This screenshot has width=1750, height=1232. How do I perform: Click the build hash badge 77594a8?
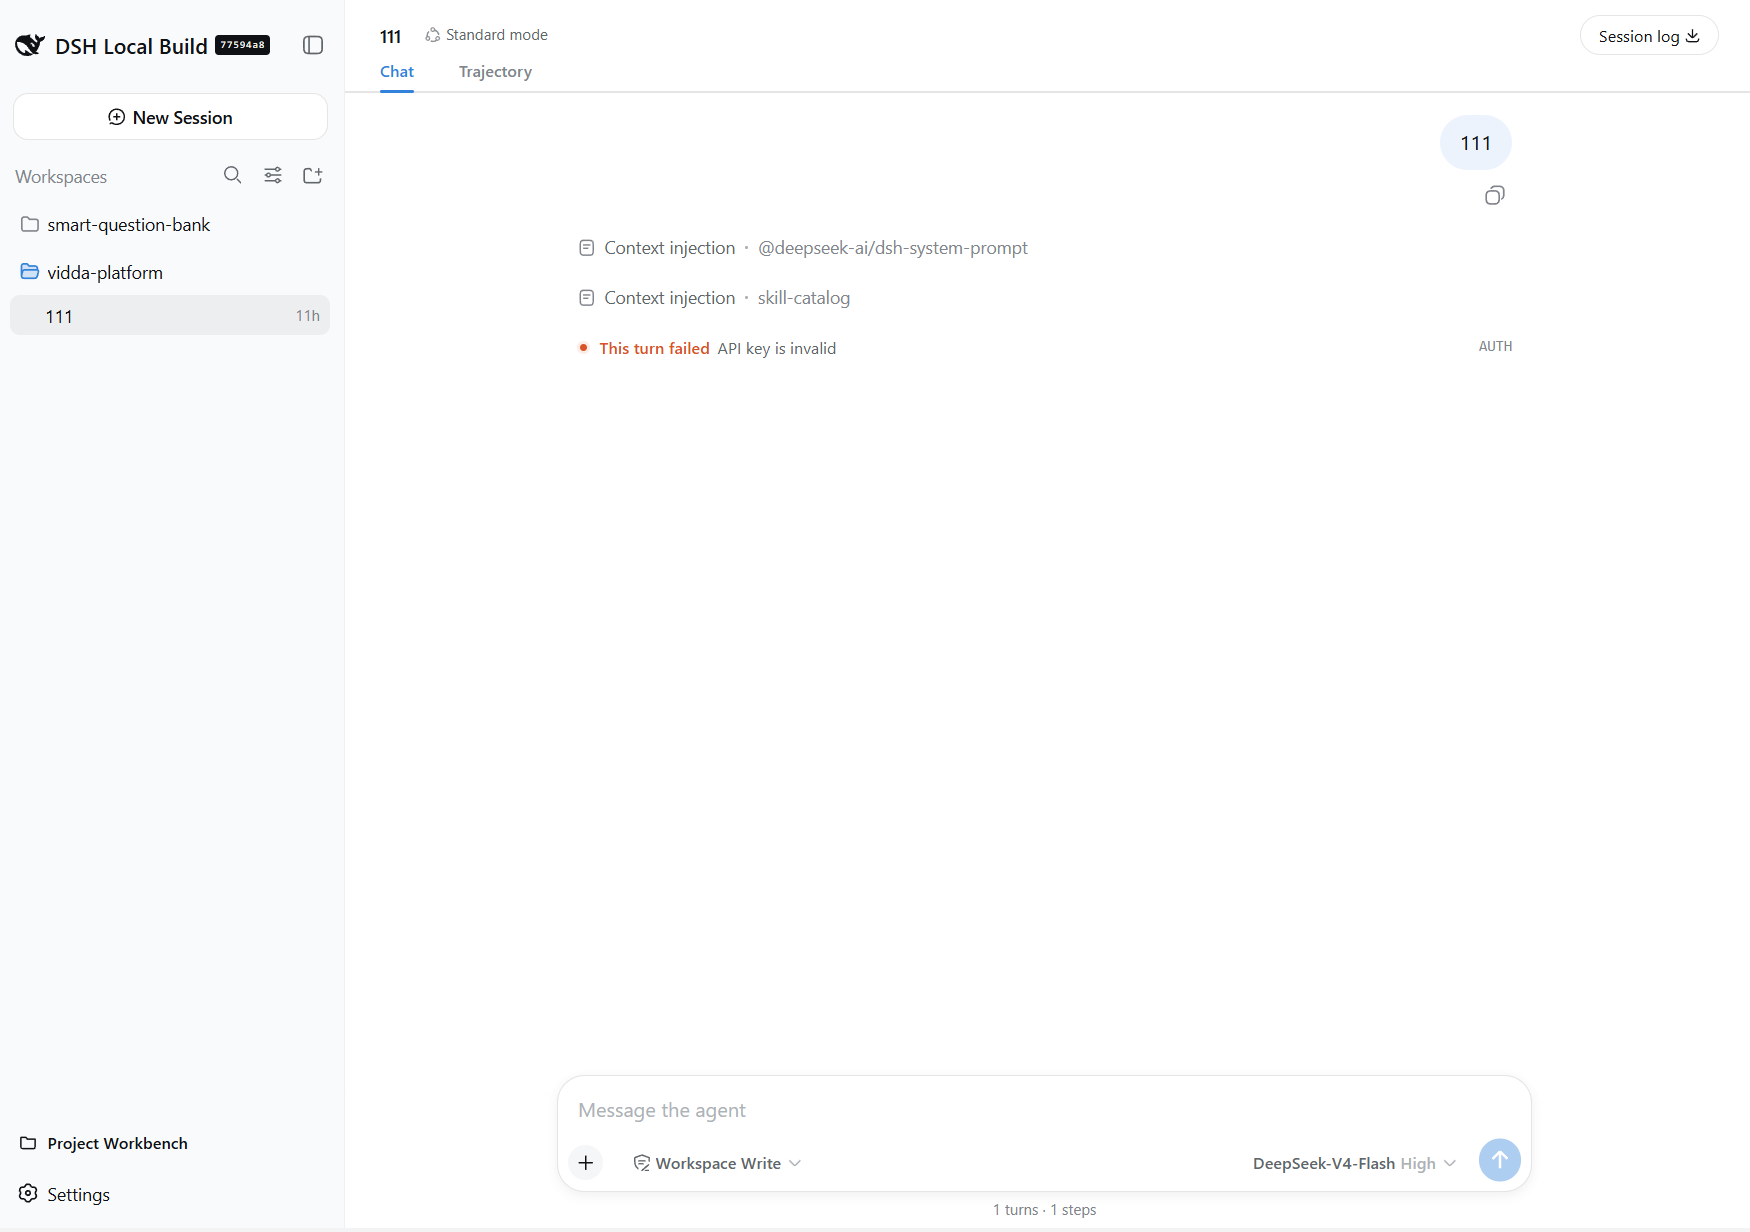click(x=242, y=45)
